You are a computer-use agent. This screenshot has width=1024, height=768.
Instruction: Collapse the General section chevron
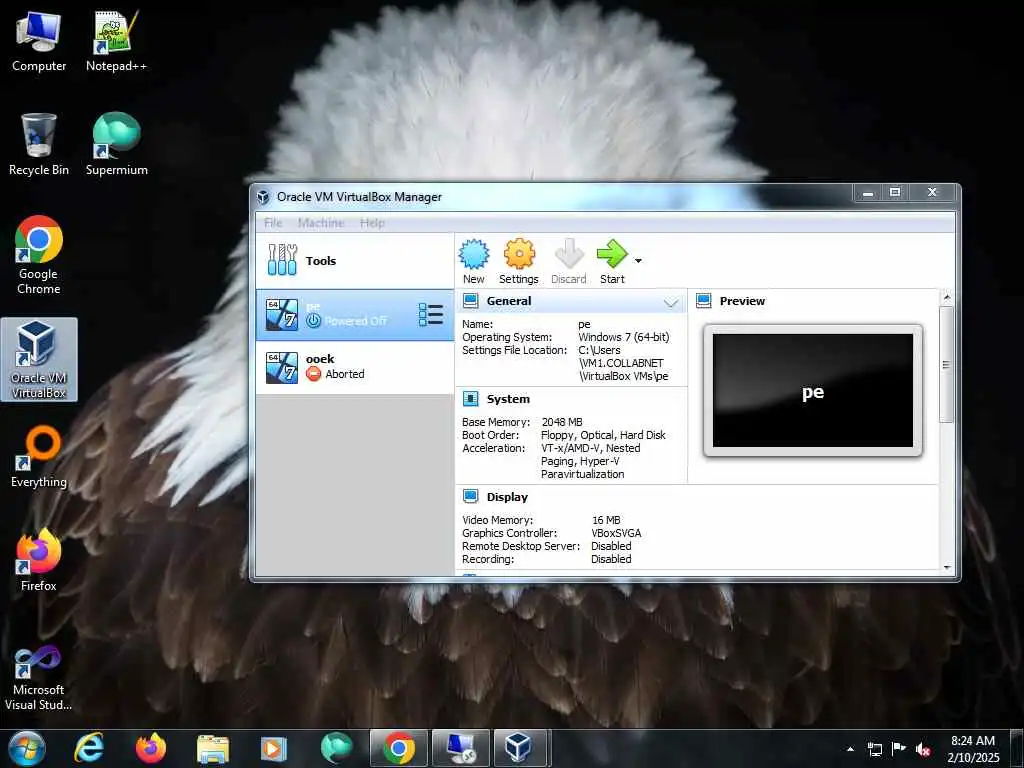tap(671, 302)
